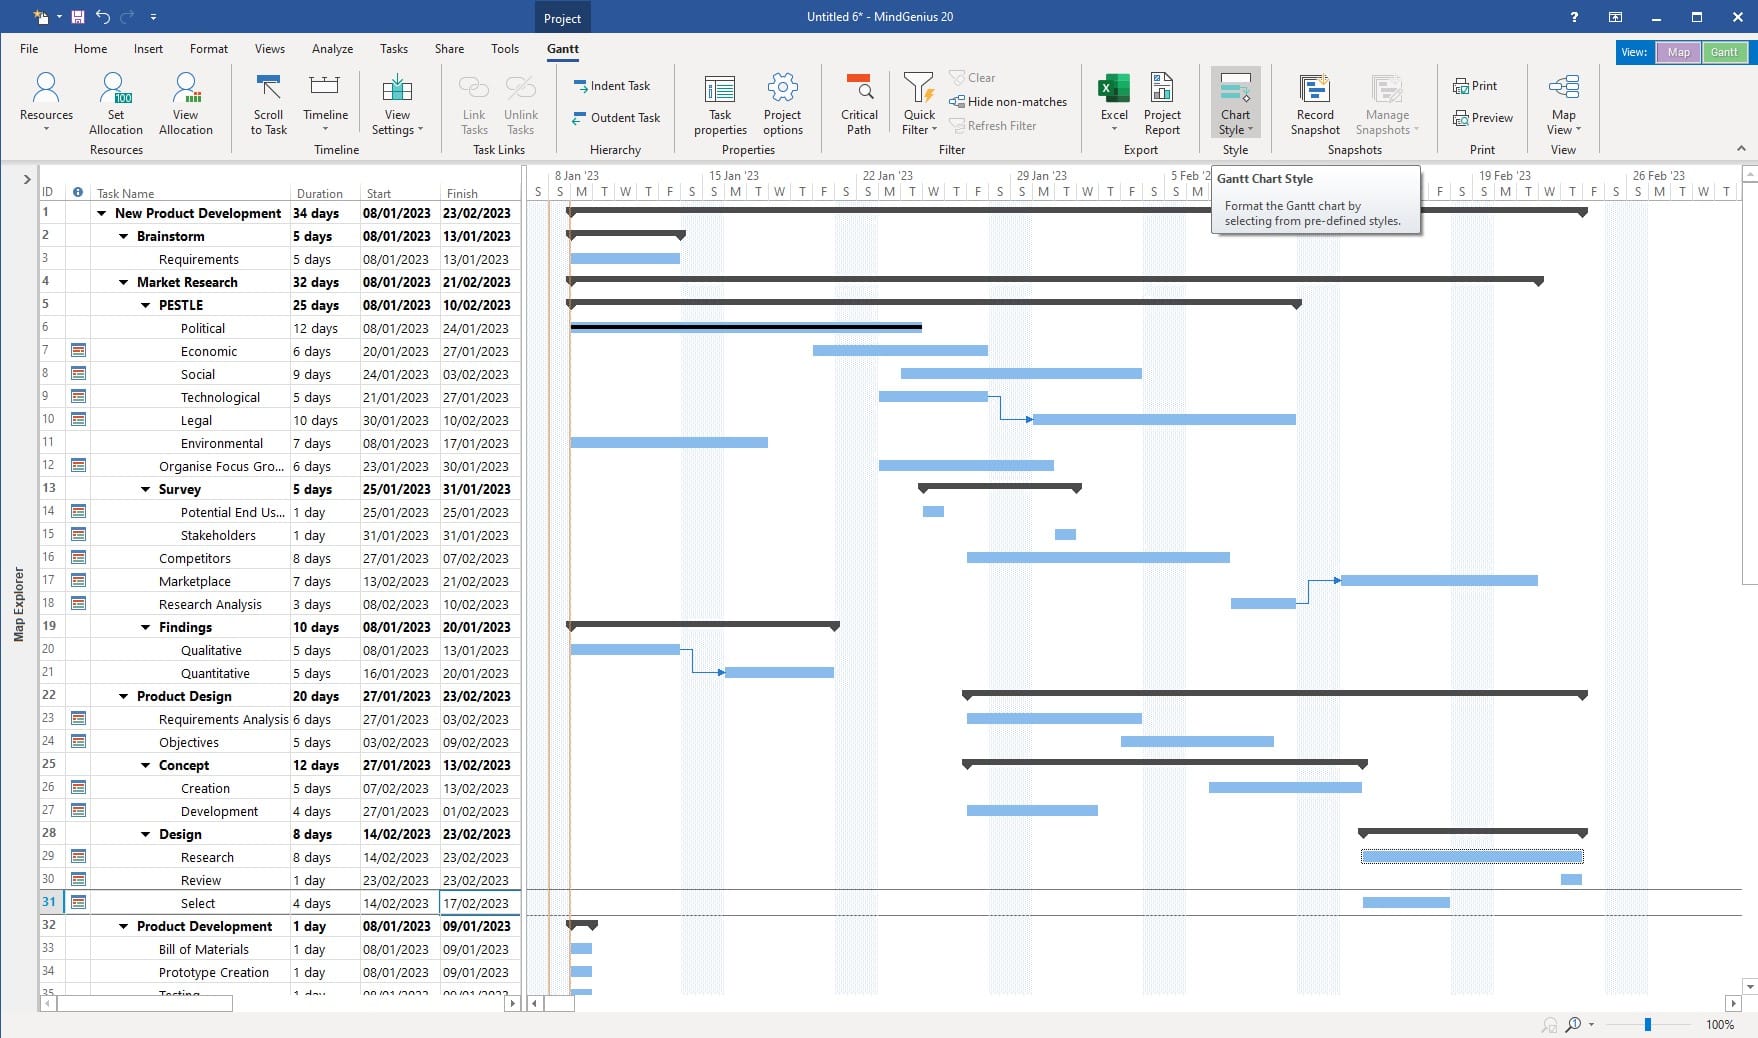Switch the view to Map
Screen dimensions: 1758x1038
pos(1678,52)
